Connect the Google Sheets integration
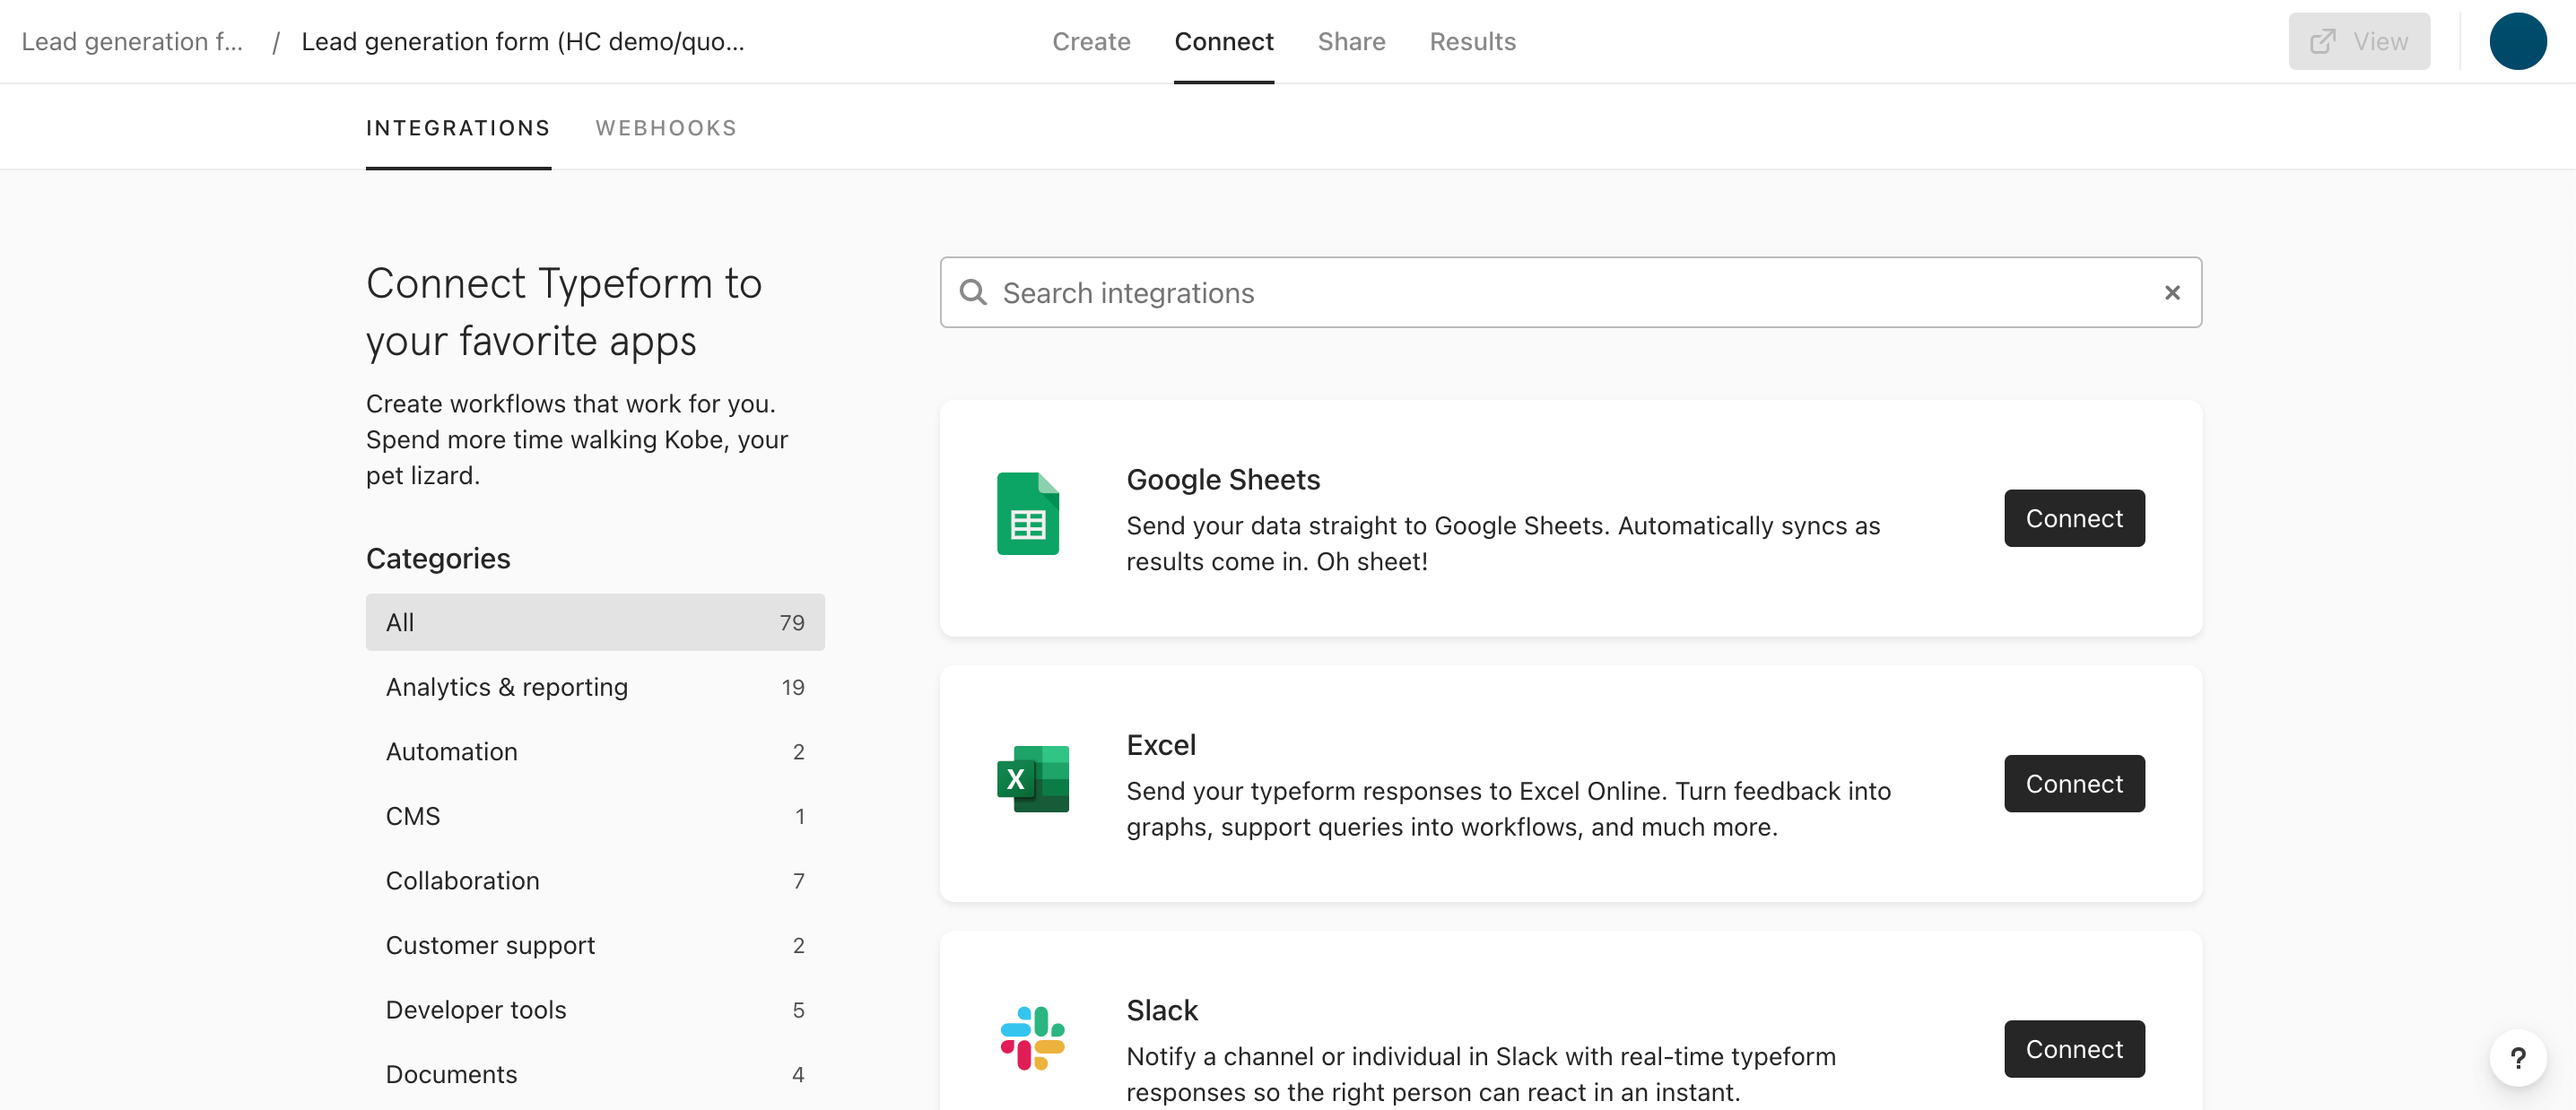 (x=2073, y=518)
